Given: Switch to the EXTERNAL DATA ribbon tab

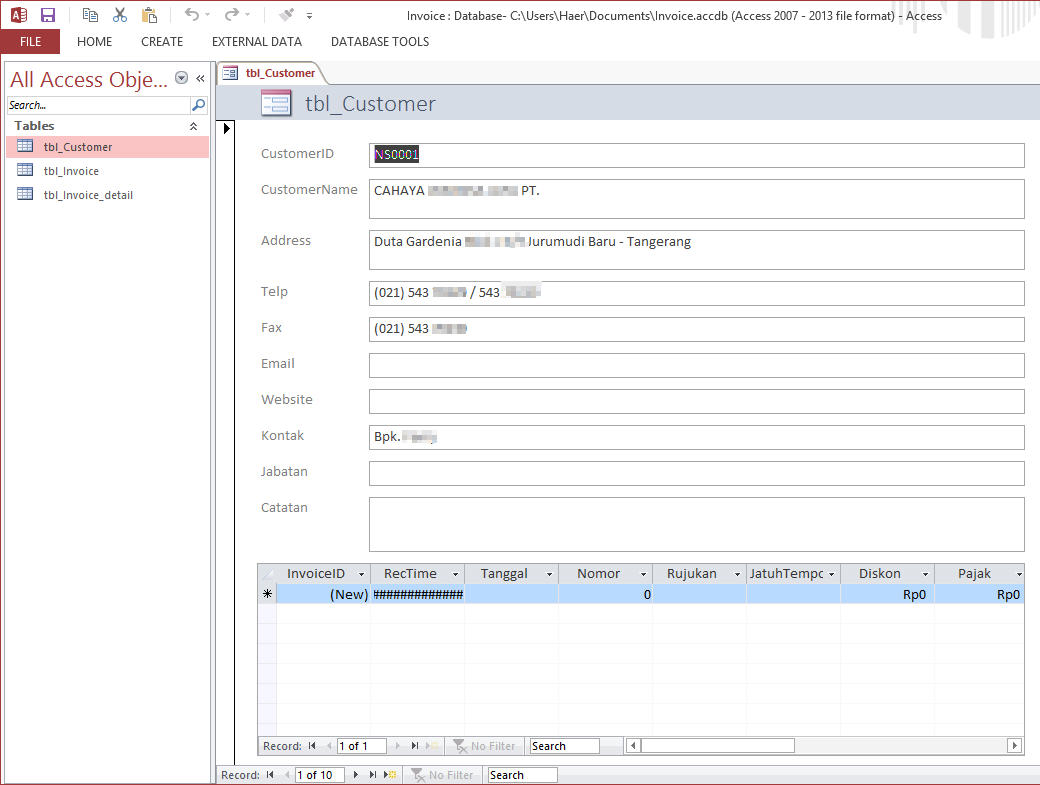Looking at the screenshot, I should 257,42.
